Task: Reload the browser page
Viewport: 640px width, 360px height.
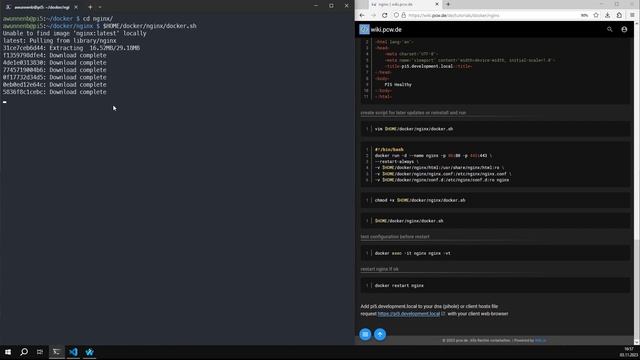Action: pyautogui.click(x=384, y=15)
